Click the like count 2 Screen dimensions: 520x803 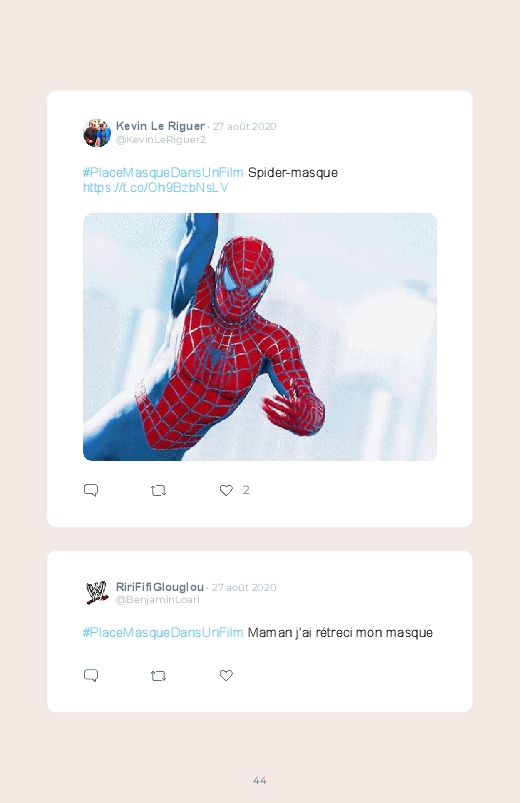coord(246,490)
